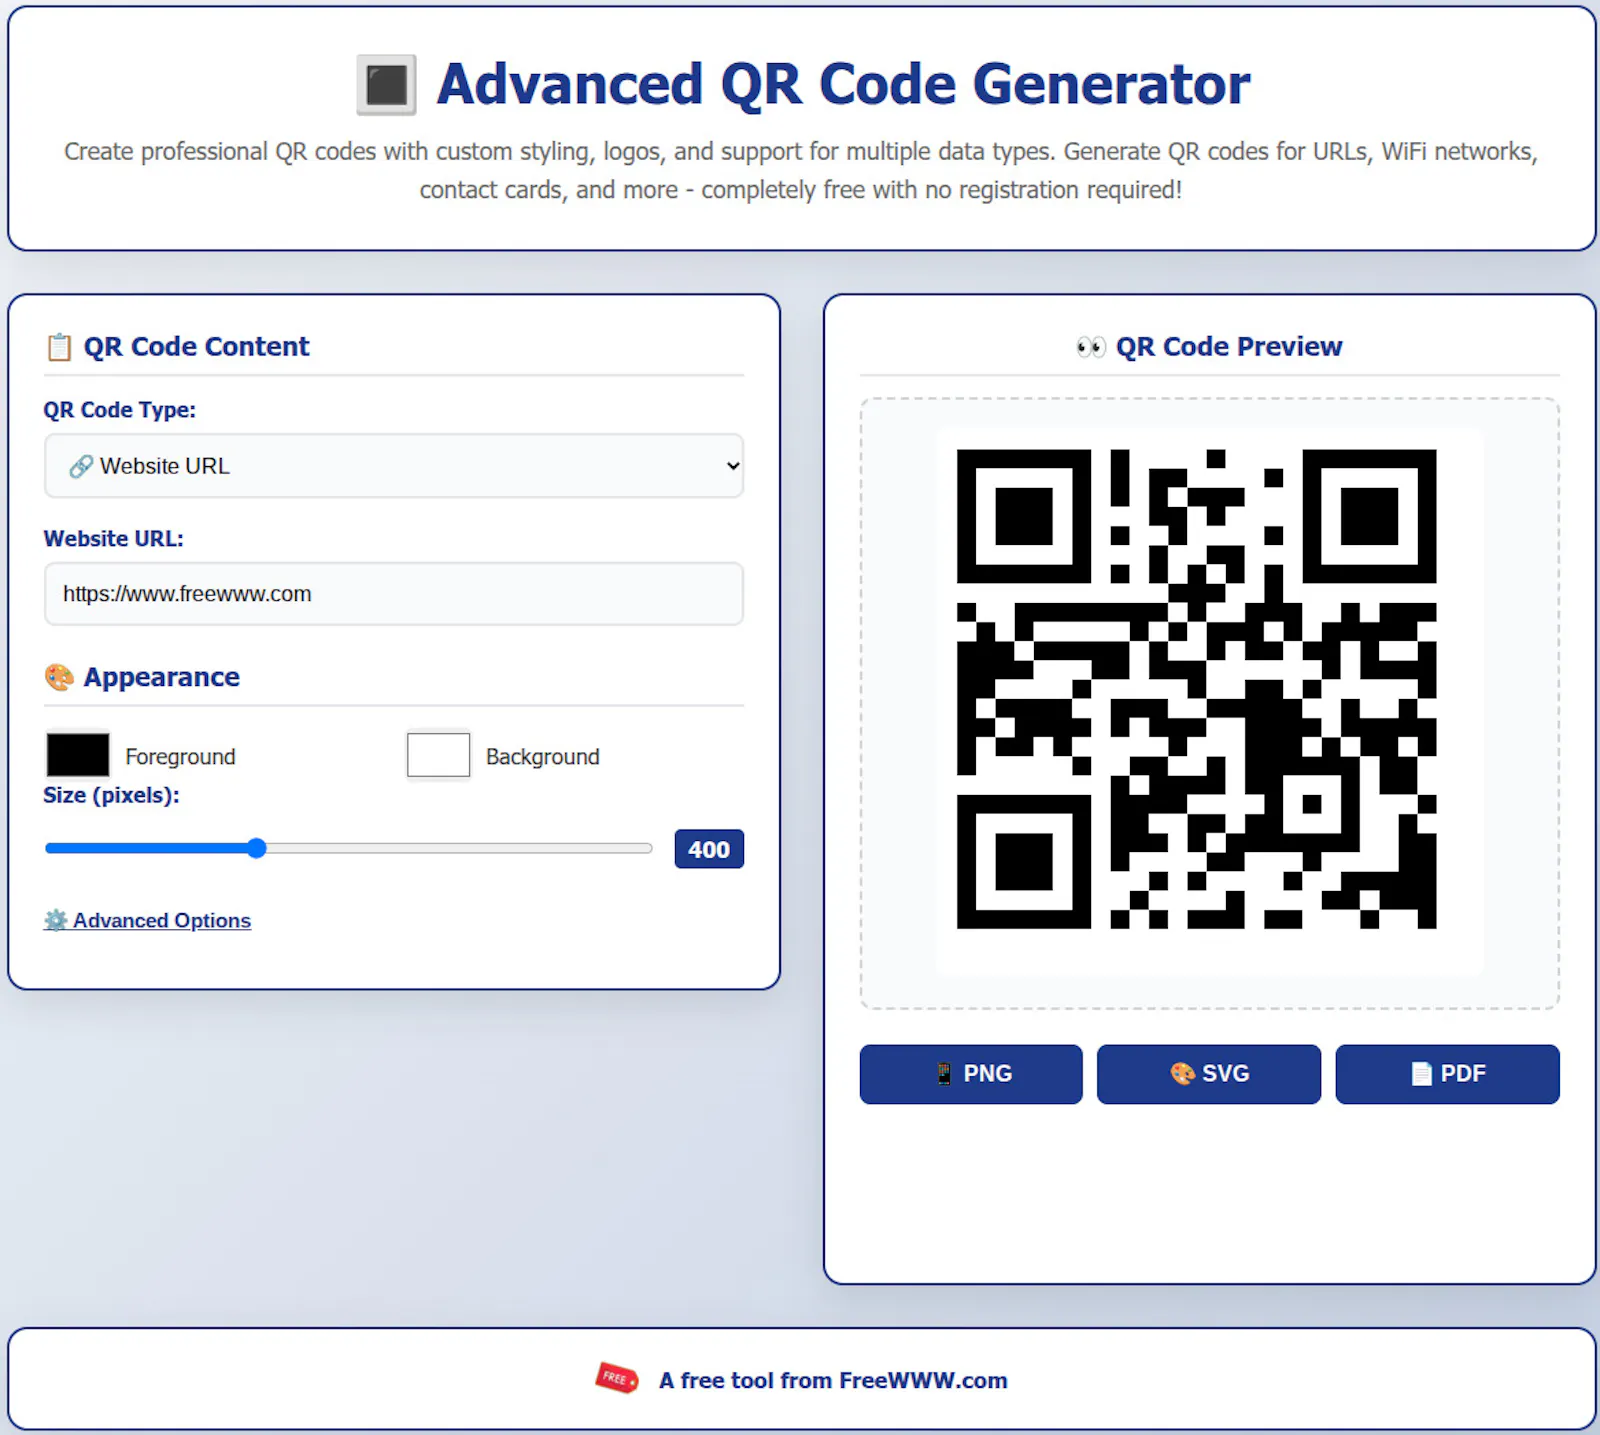The width and height of the screenshot is (1600, 1435).
Task: Click the gear icon in Advanced Options
Action: click(x=56, y=920)
